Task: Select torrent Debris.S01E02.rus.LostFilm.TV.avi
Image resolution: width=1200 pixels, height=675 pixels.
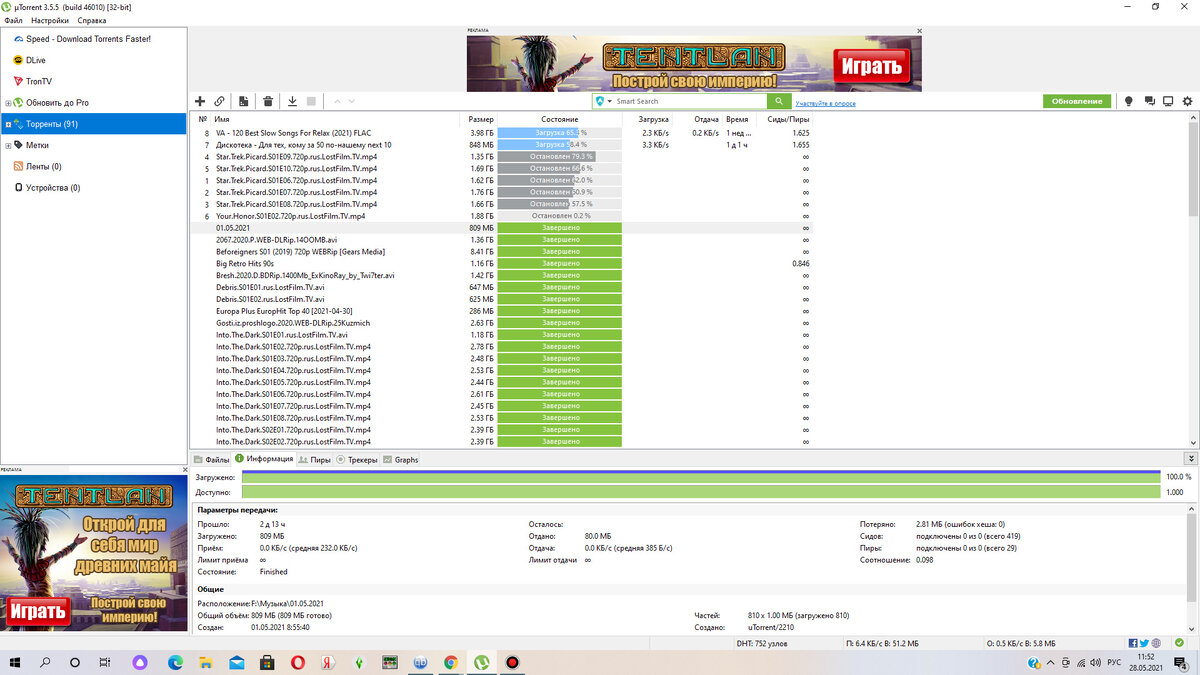Action: [x=270, y=299]
